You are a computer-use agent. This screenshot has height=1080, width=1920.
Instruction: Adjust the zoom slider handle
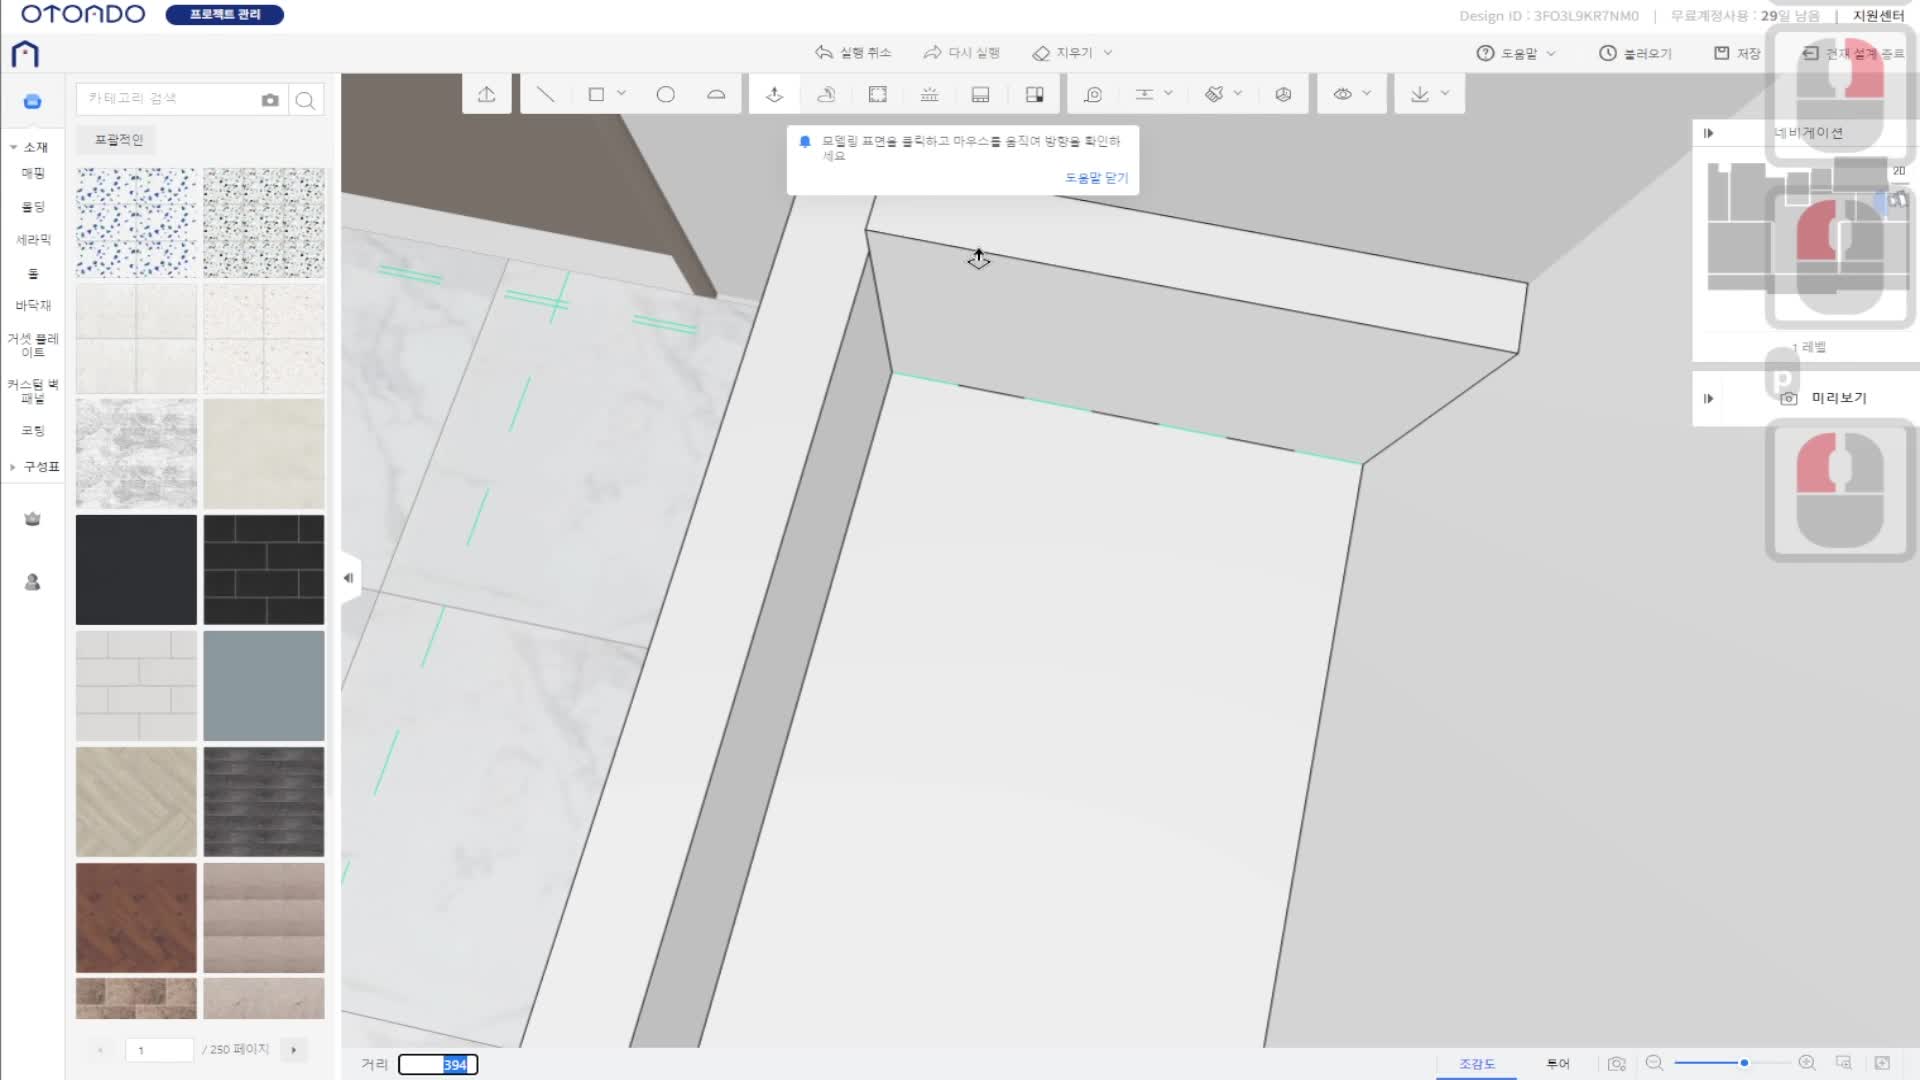(x=1744, y=1063)
